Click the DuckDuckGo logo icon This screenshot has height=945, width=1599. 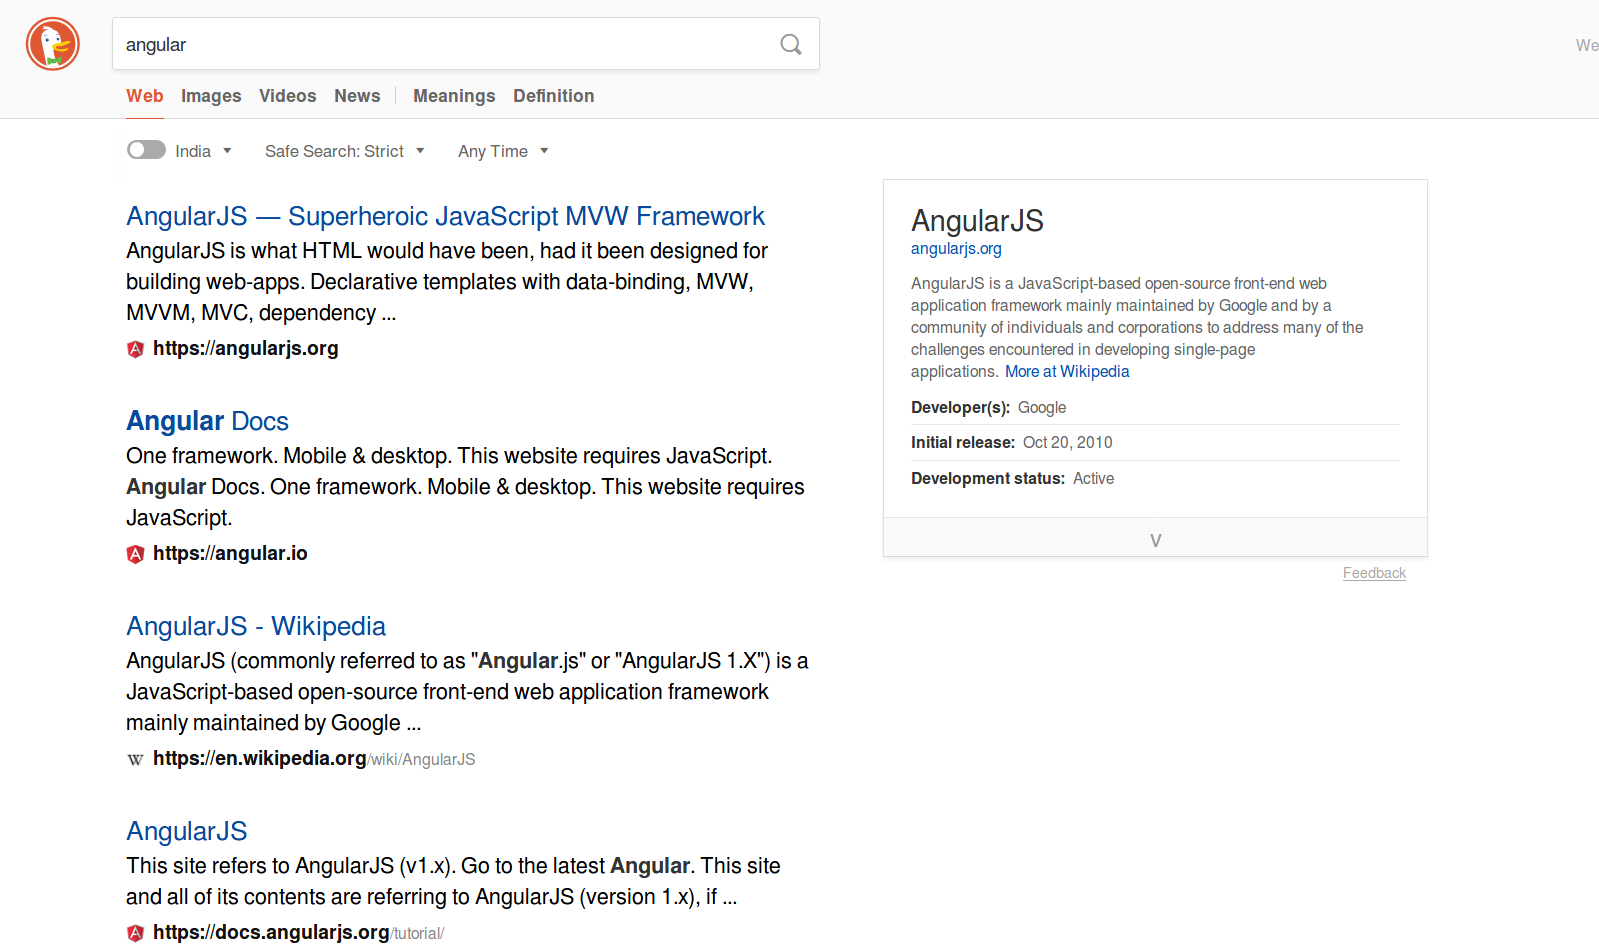coord(53,44)
